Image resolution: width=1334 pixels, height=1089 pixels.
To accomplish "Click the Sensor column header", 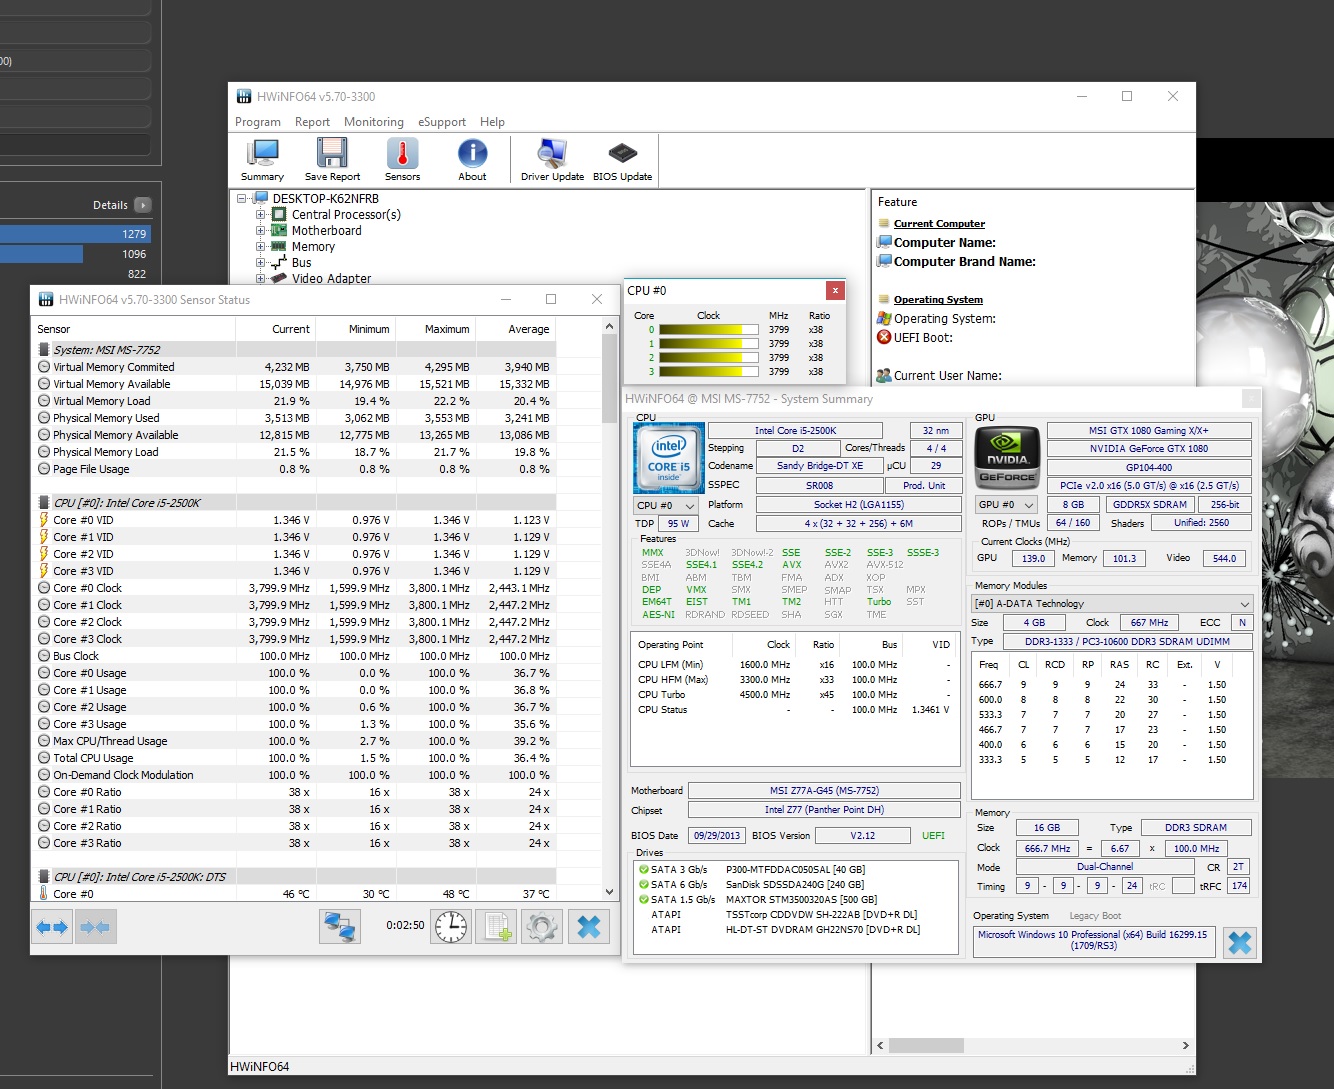I will [134, 329].
